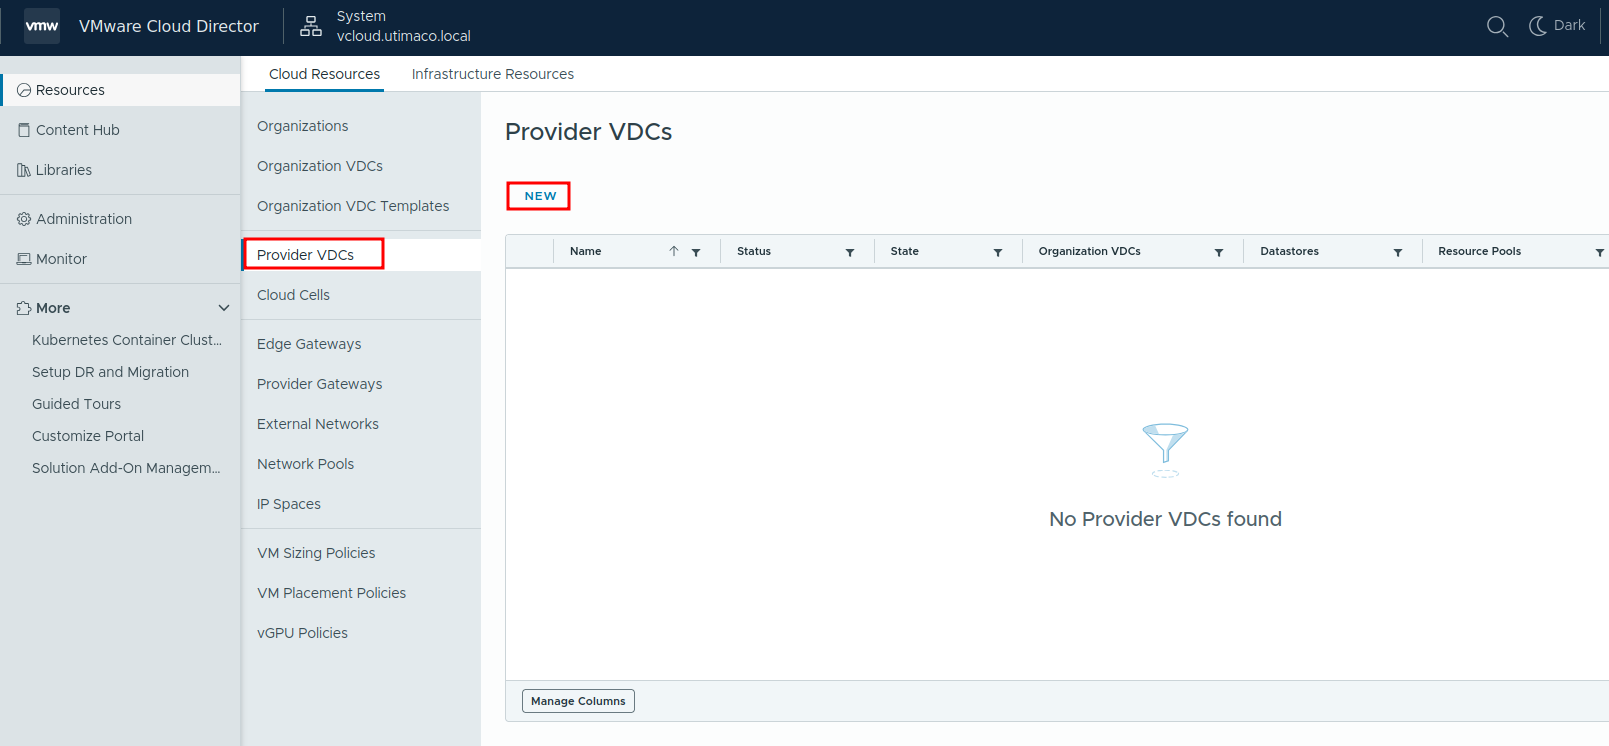Open the search magnifier icon
Image resolution: width=1609 pixels, height=746 pixels.
(1497, 26)
